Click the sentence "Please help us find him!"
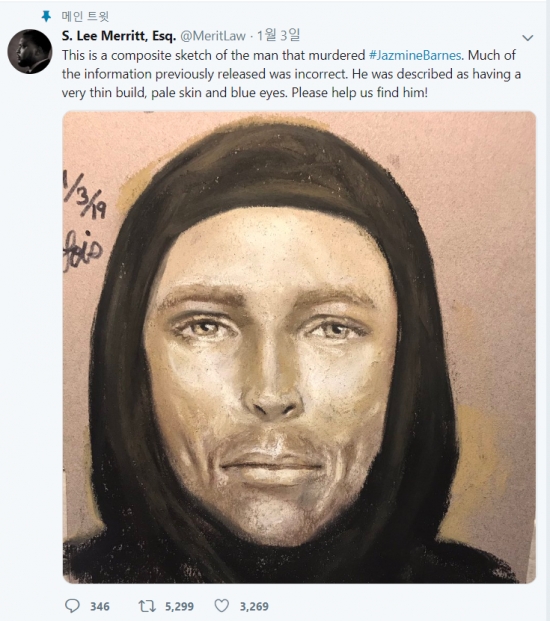The image size is (550, 621). (x=360, y=93)
